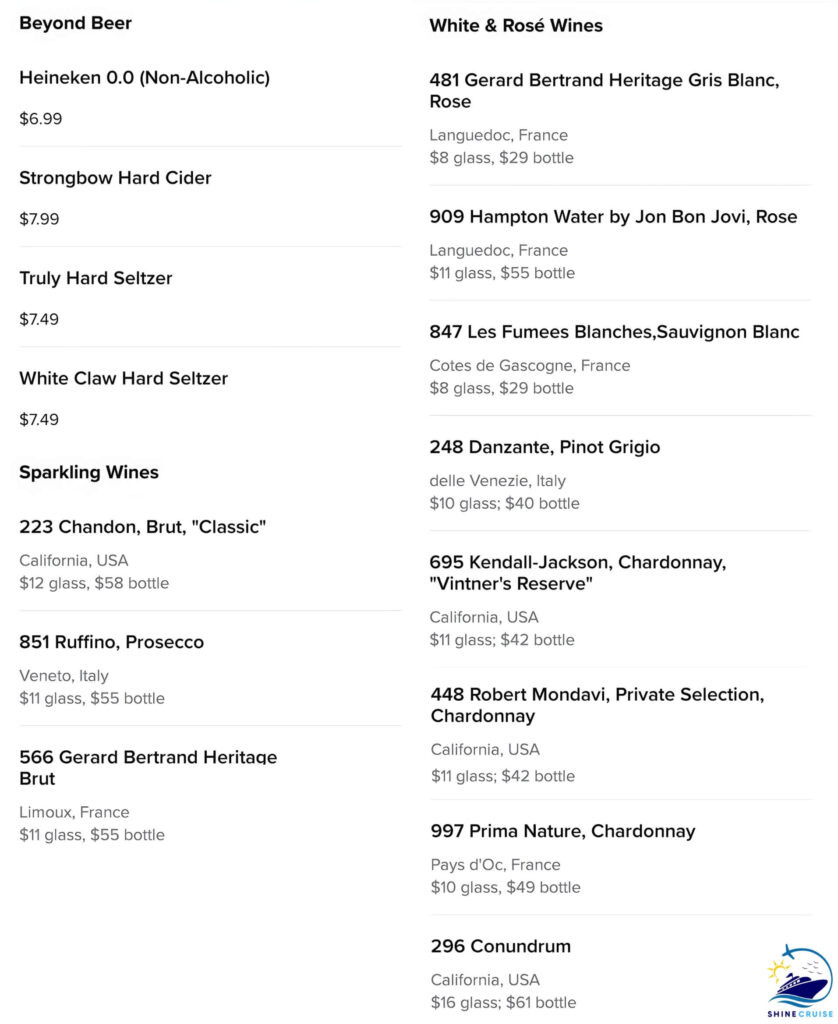Click the Shine Cruise ship logo
Image resolution: width=838 pixels, height=1024 pixels.
[799, 980]
